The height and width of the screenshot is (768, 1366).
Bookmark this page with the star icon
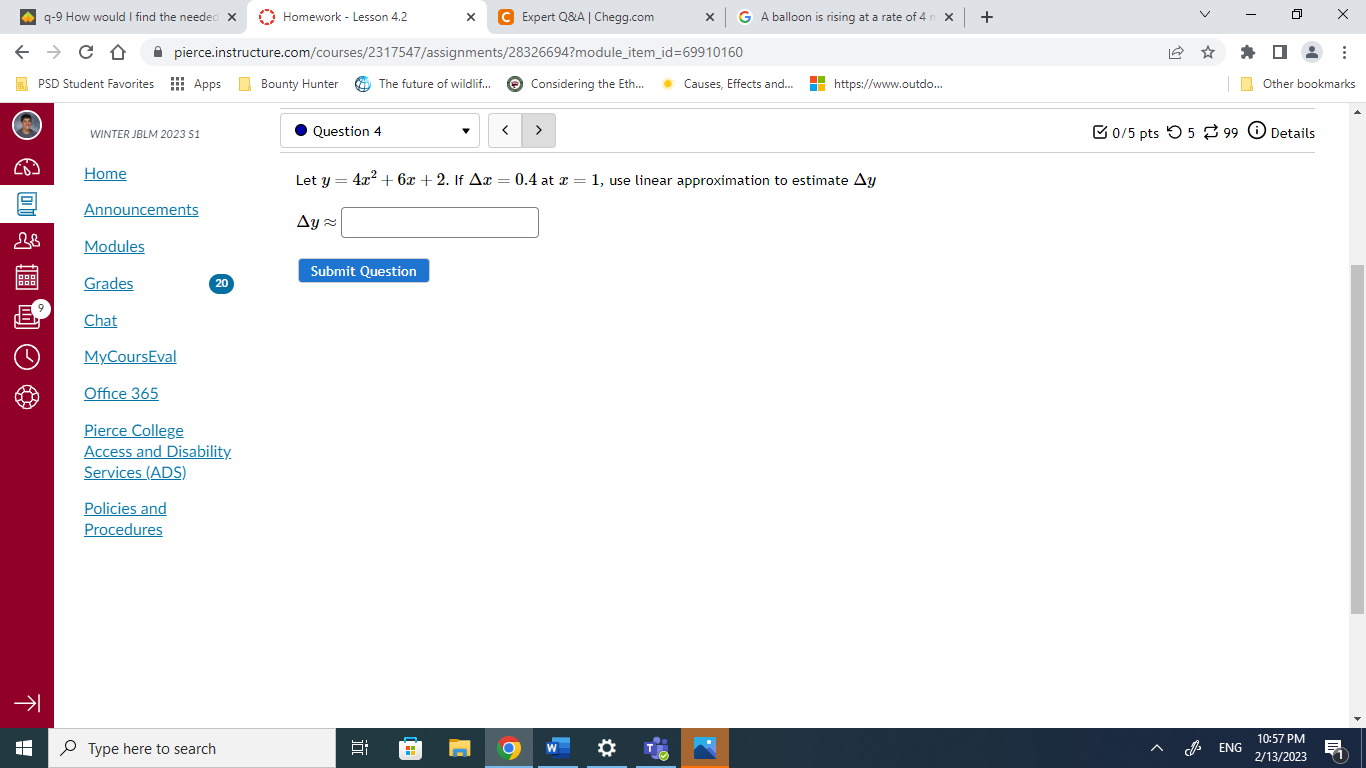click(x=1207, y=52)
